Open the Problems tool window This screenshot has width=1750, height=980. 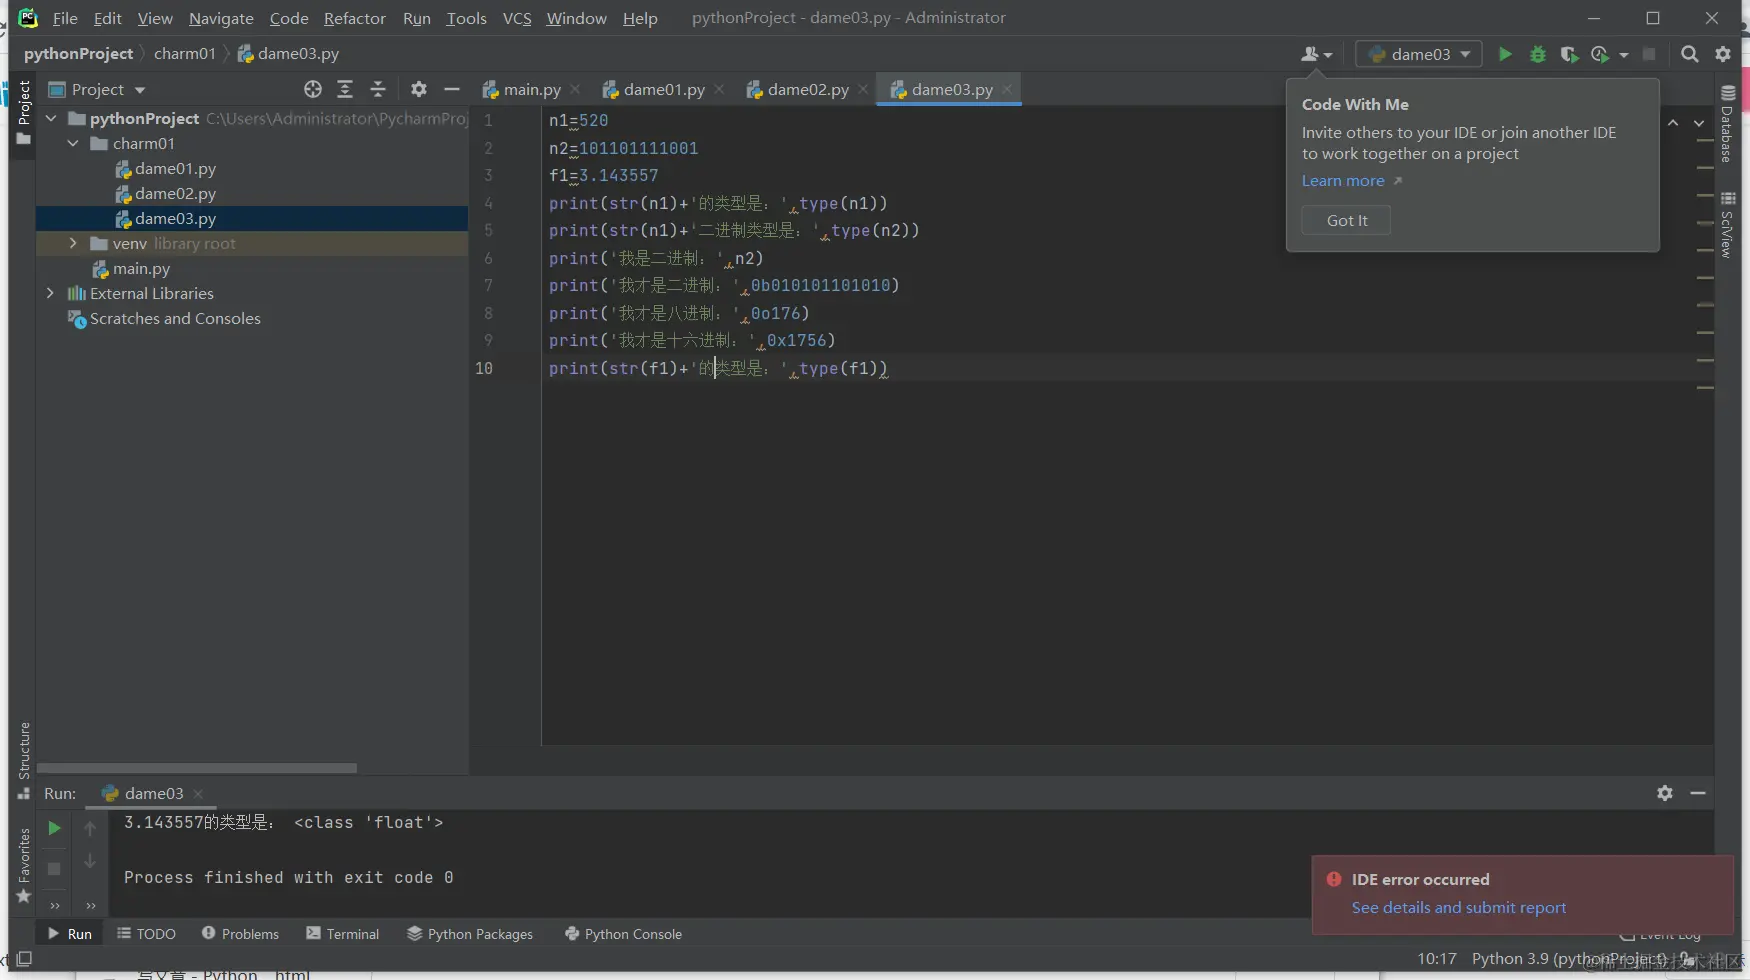240,934
